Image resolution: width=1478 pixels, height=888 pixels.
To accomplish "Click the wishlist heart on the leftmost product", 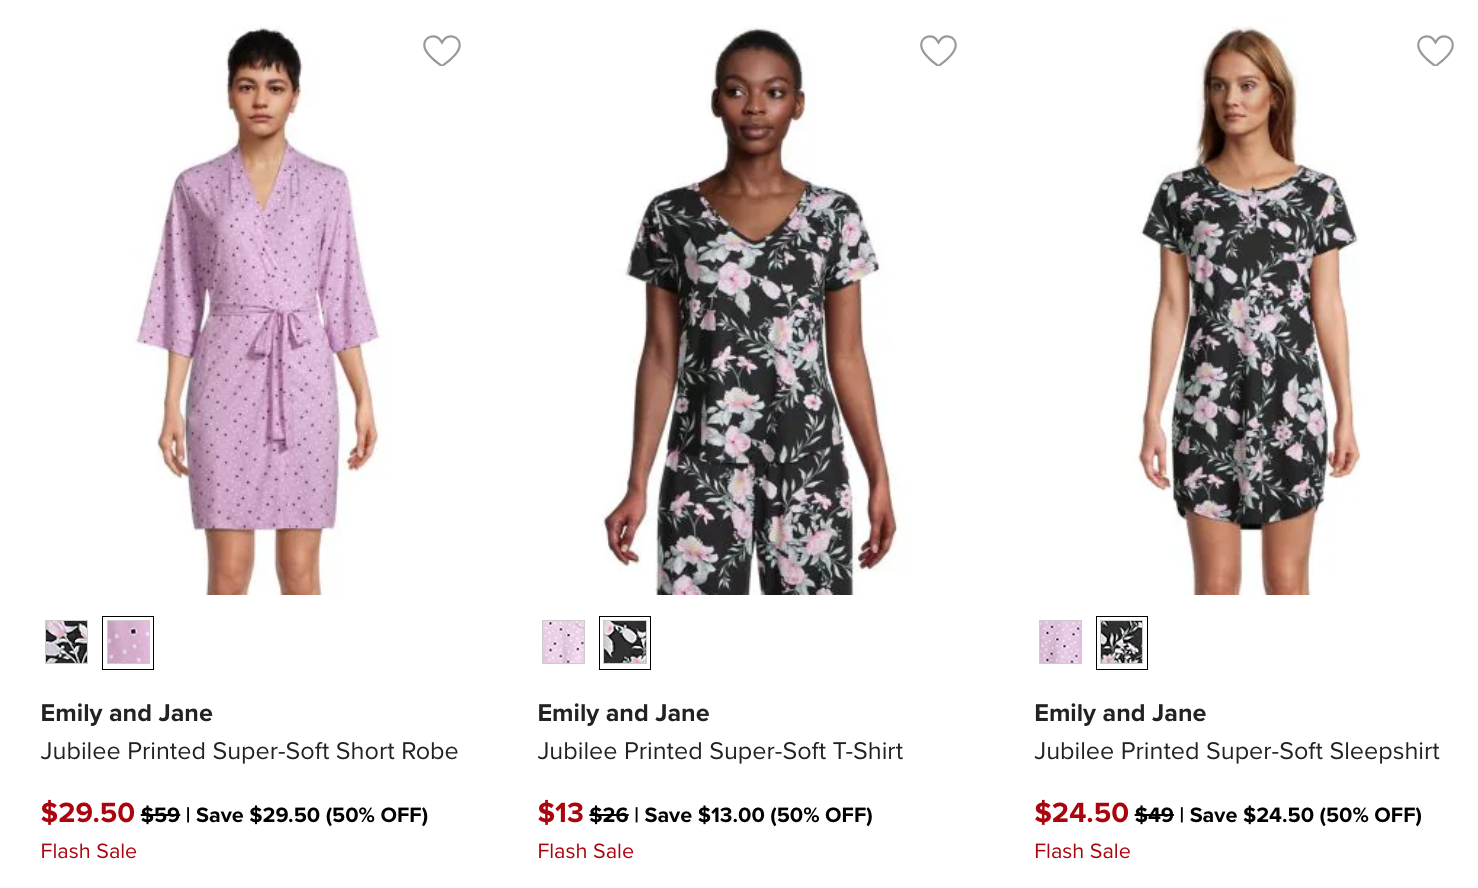I will coord(443,50).
